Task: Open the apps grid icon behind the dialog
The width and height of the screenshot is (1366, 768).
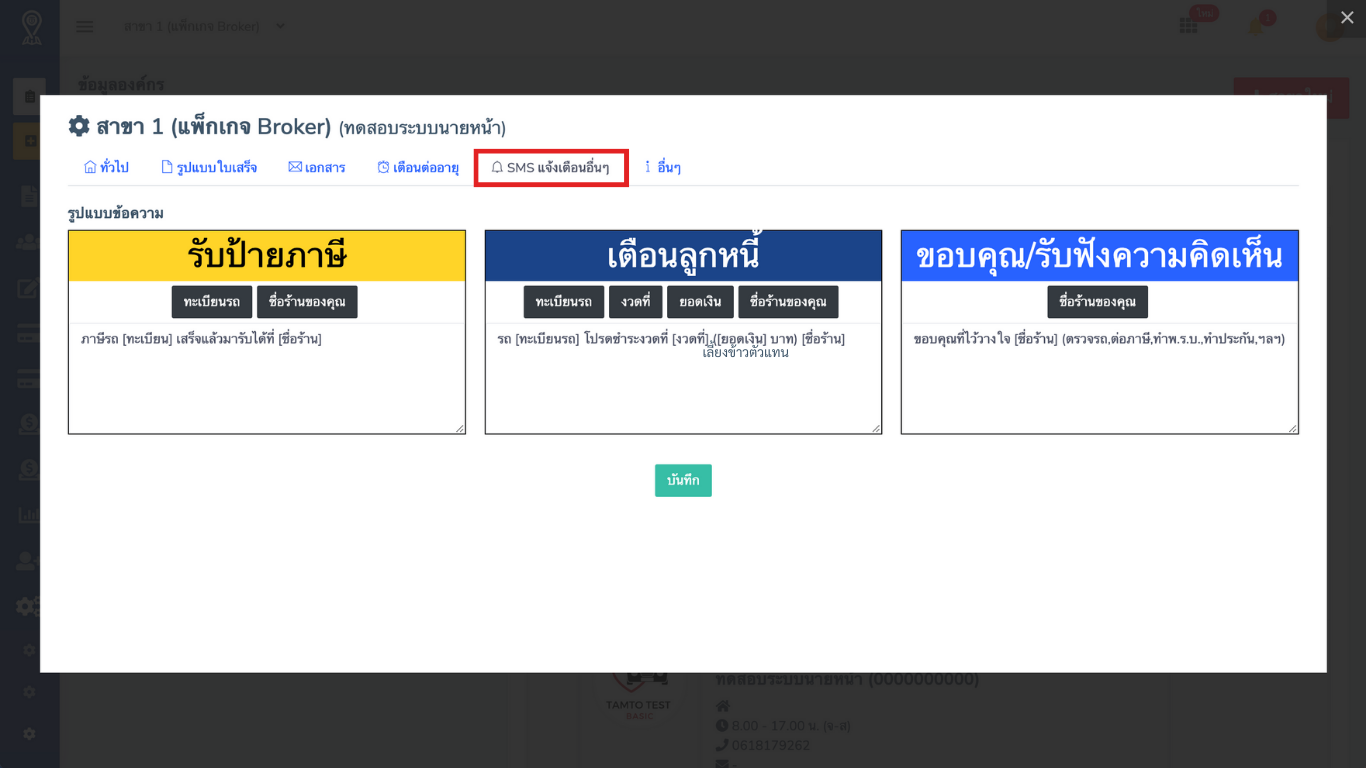Action: coord(1188,27)
